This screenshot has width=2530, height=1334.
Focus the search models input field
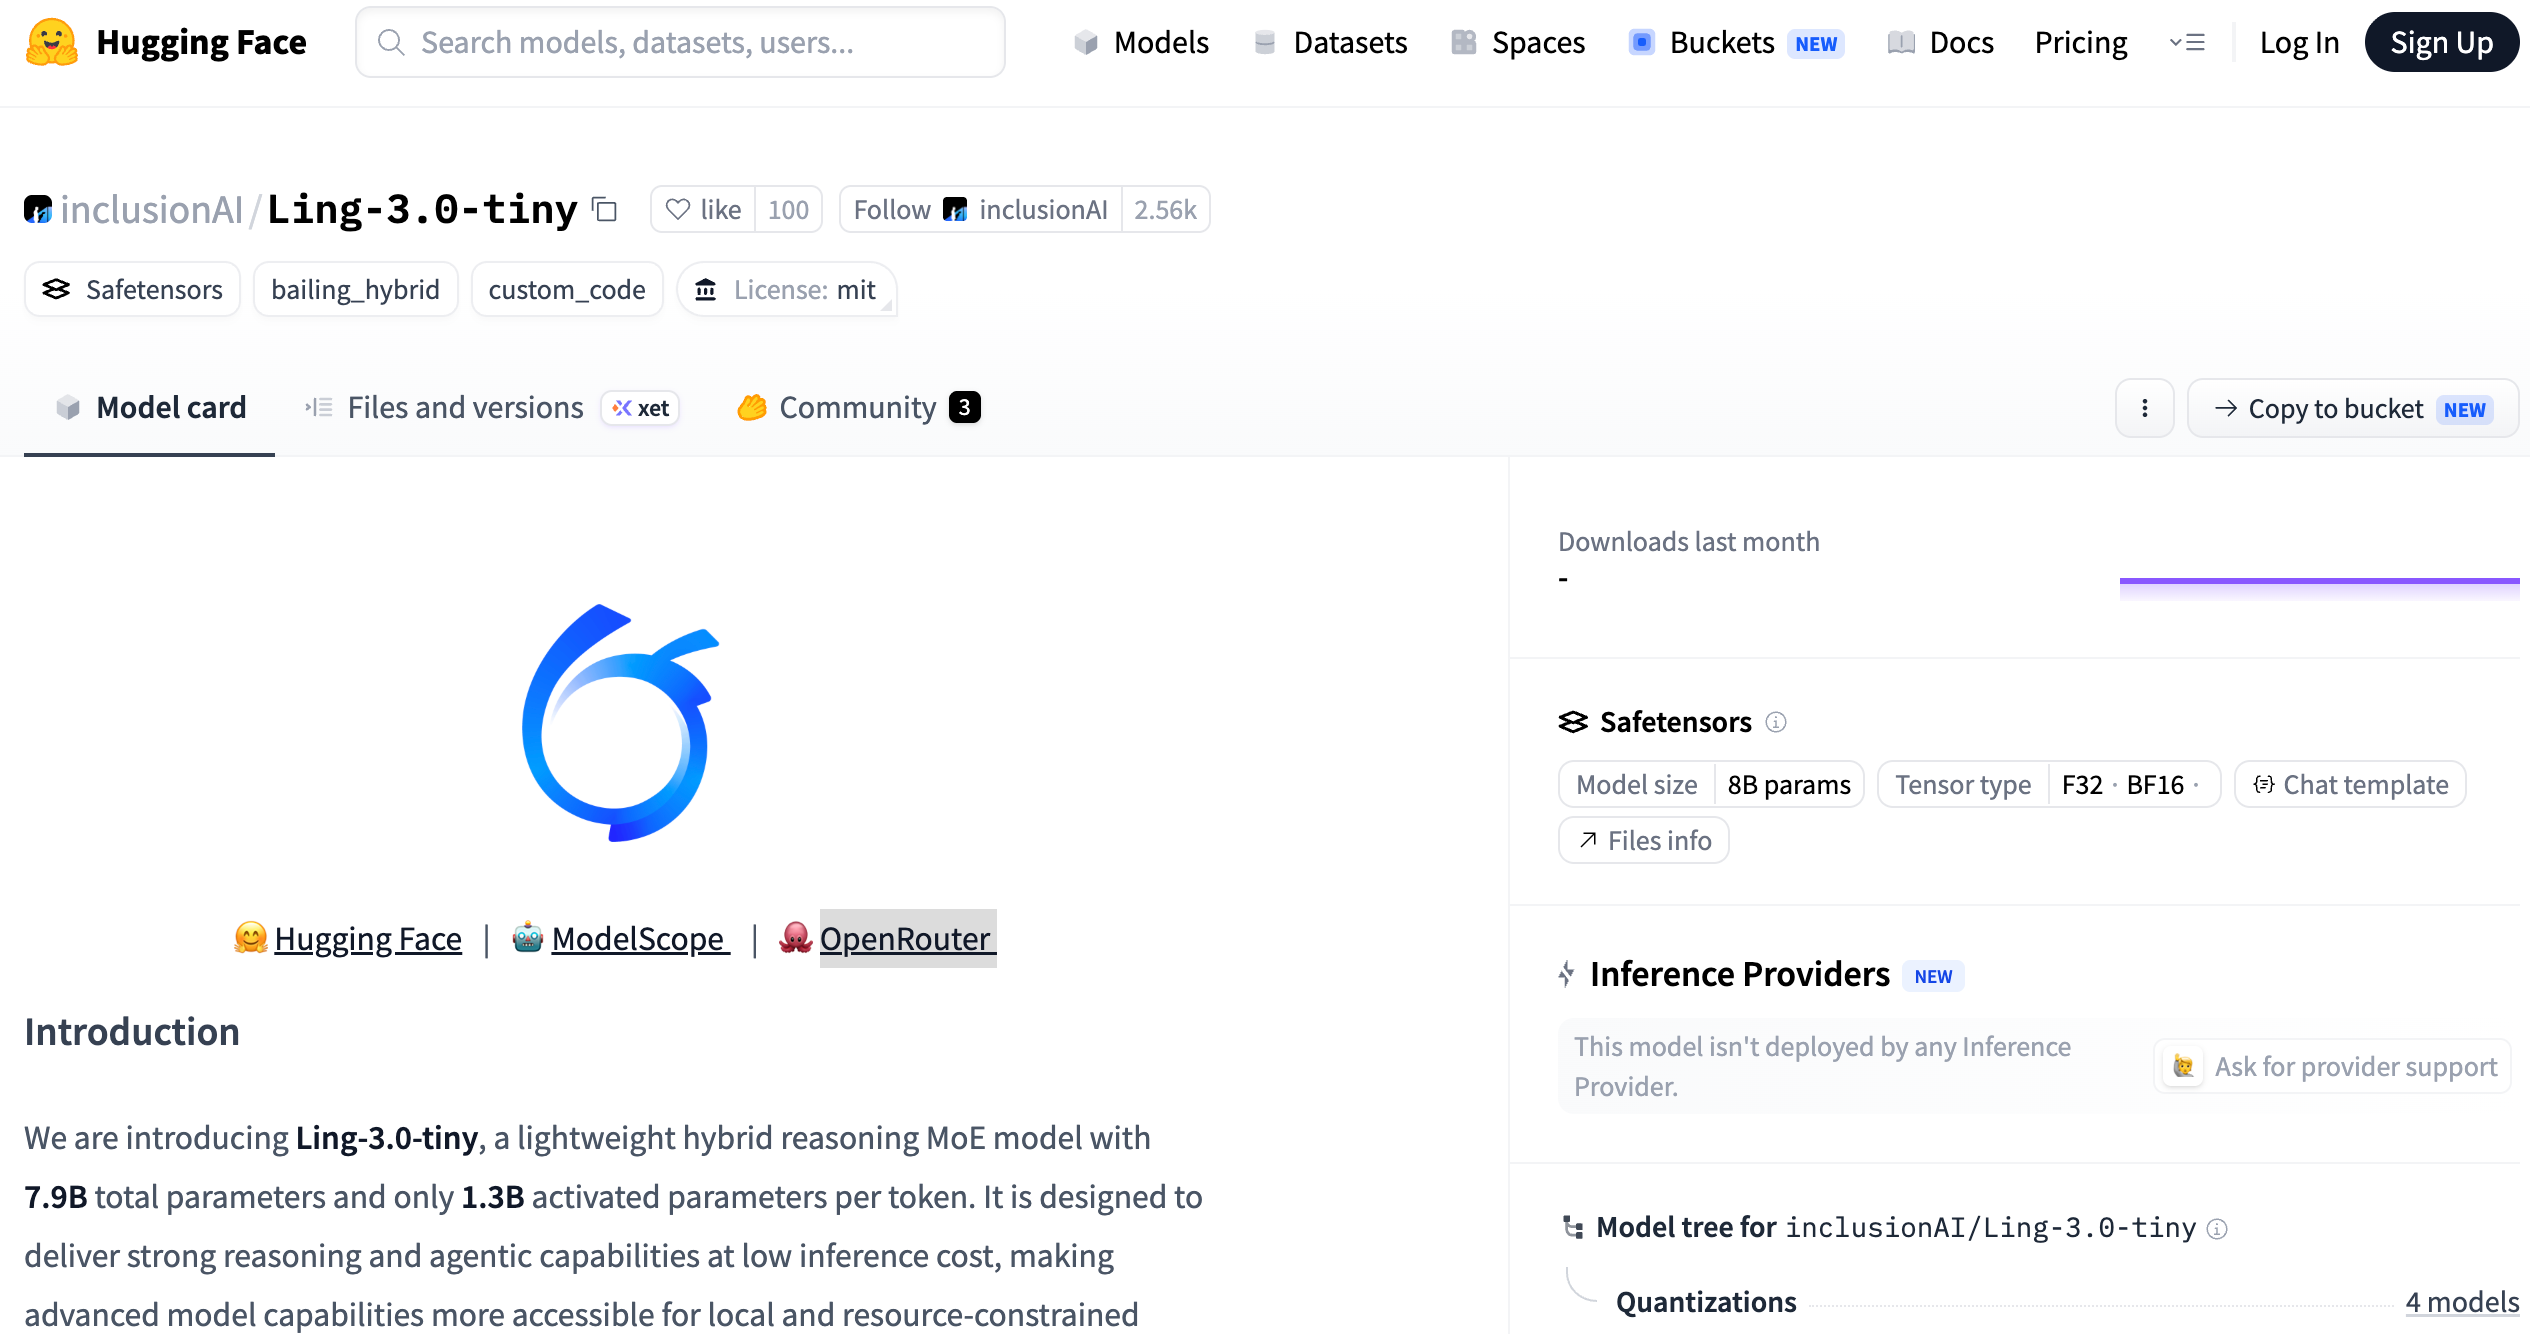pyautogui.click(x=680, y=42)
